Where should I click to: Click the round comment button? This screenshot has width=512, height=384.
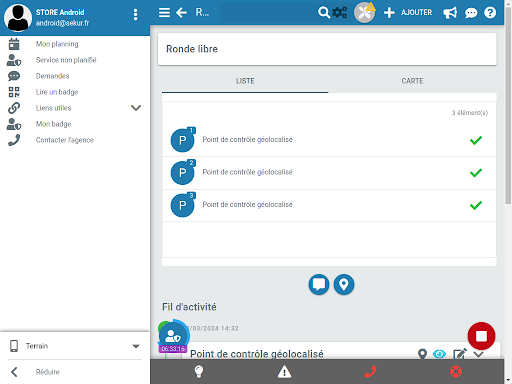point(319,284)
